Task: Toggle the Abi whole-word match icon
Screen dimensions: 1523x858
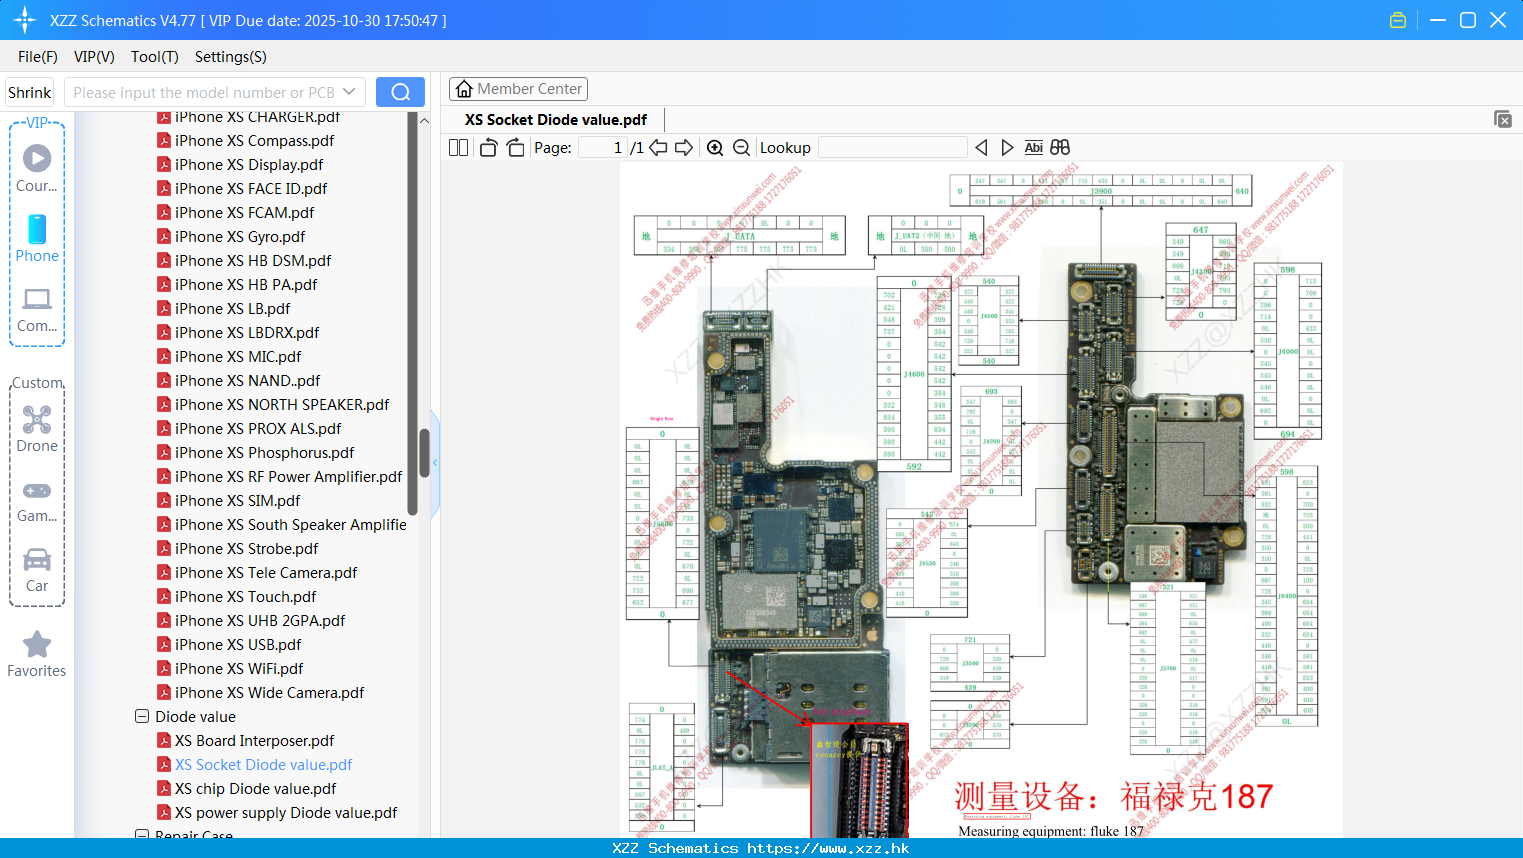Action: click(x=1034, y=148)
